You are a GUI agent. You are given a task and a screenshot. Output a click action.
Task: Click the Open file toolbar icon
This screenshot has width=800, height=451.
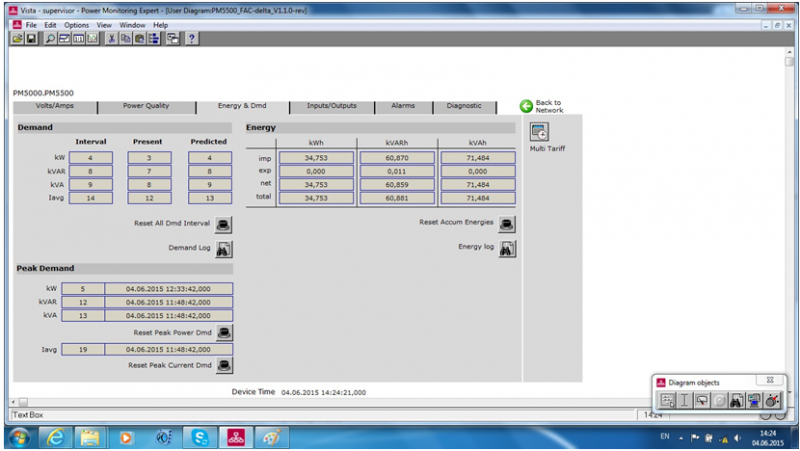point(17,39)
